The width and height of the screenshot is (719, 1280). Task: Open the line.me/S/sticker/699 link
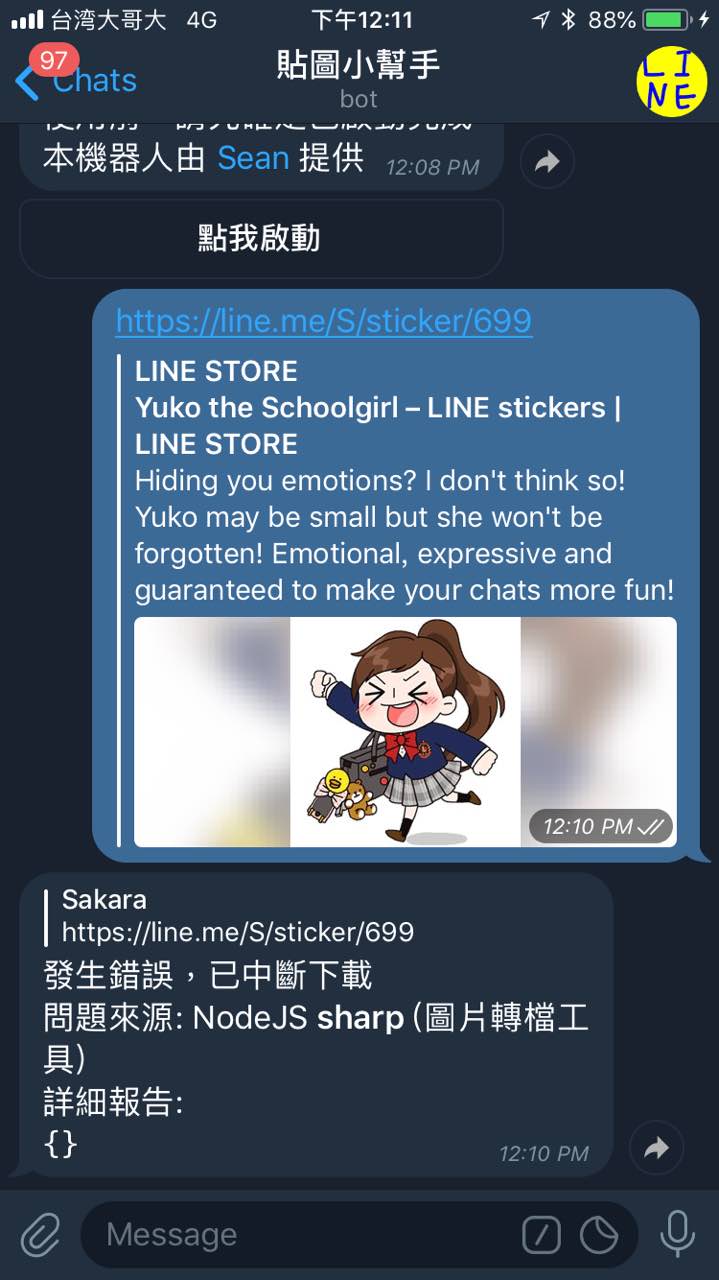(324, 321)
